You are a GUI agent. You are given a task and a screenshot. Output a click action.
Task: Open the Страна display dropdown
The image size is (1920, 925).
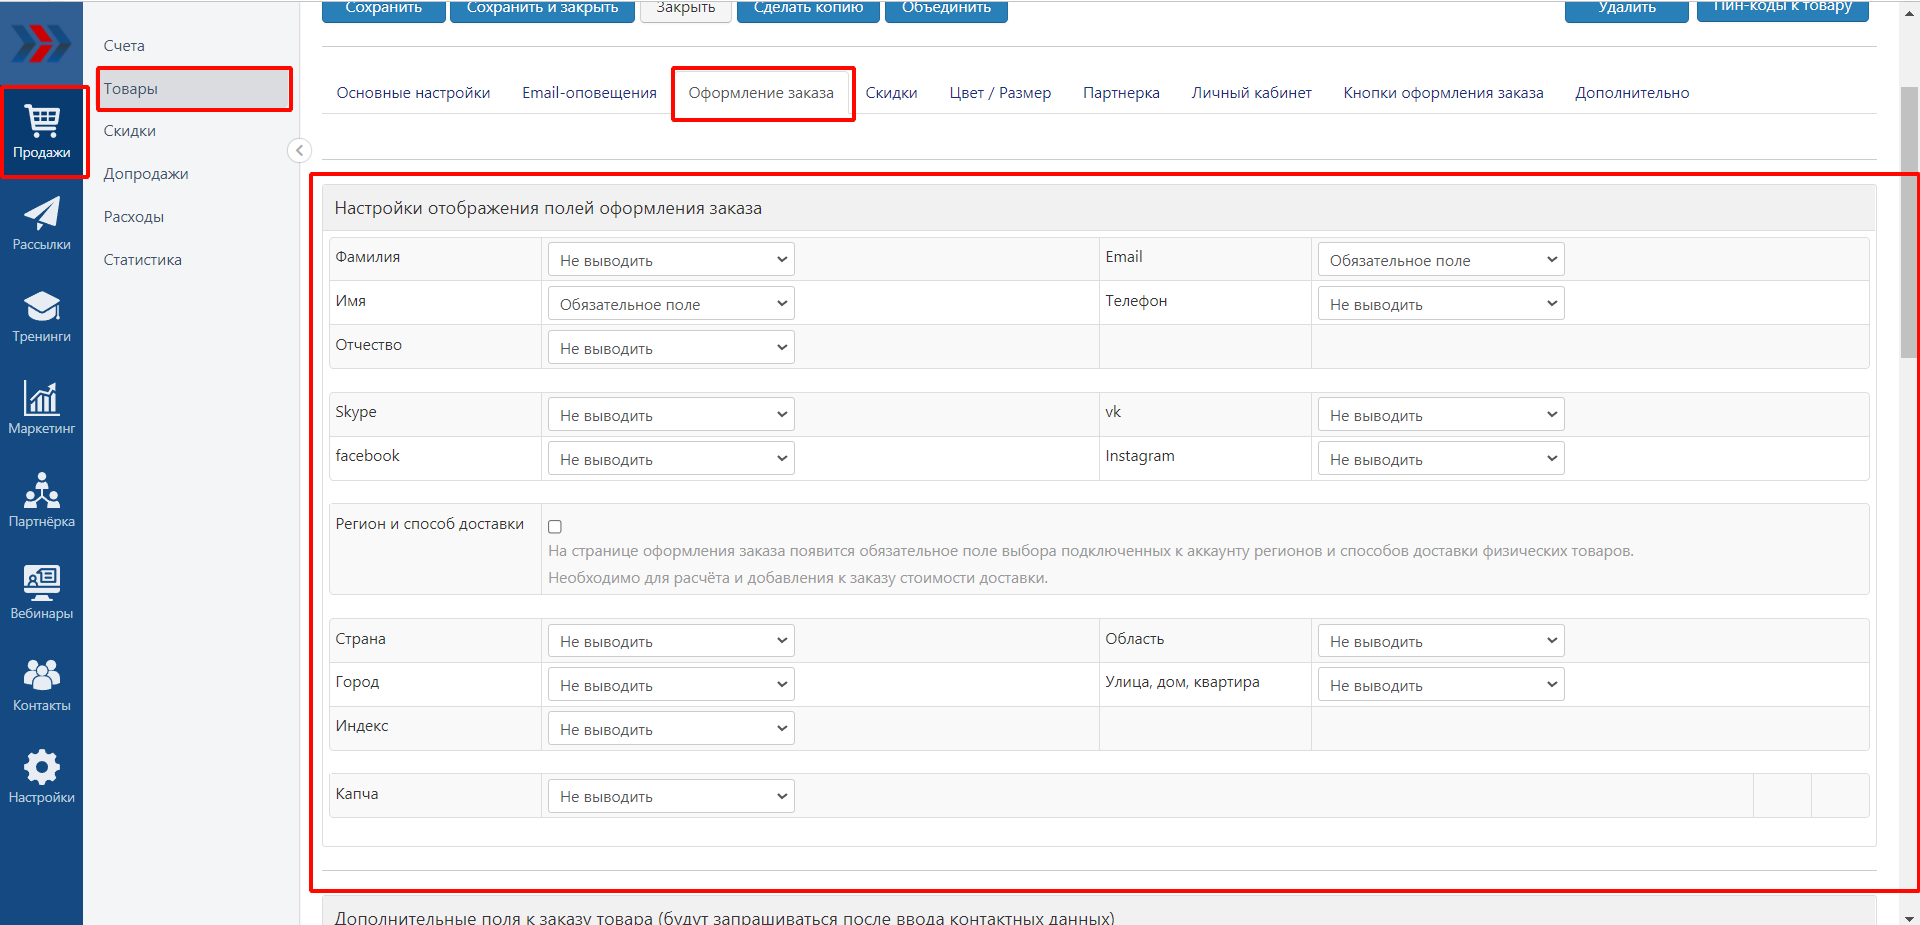(671, 641)
